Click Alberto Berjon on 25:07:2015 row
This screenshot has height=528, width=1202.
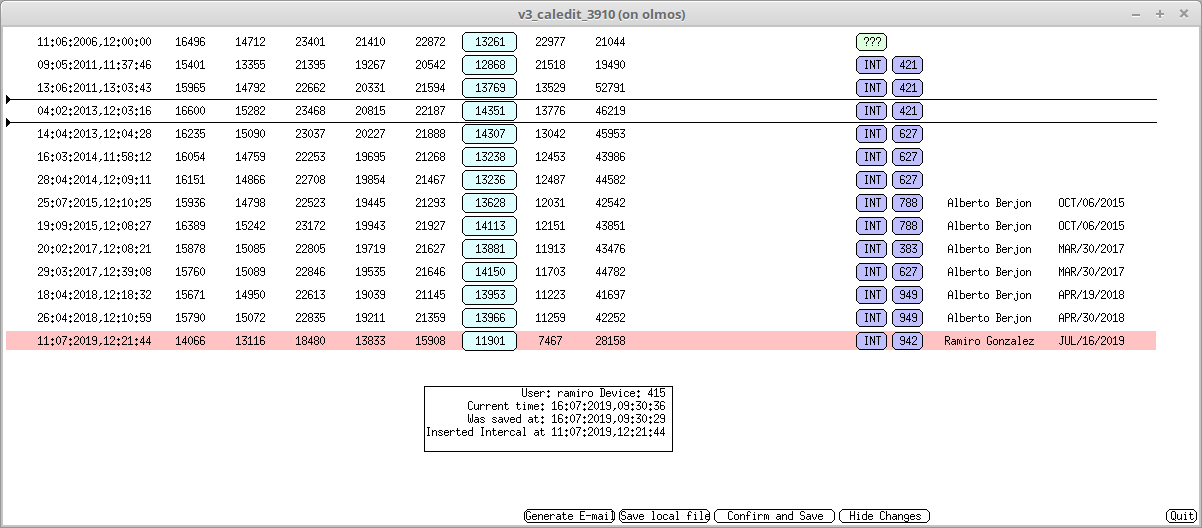(989, 203)
